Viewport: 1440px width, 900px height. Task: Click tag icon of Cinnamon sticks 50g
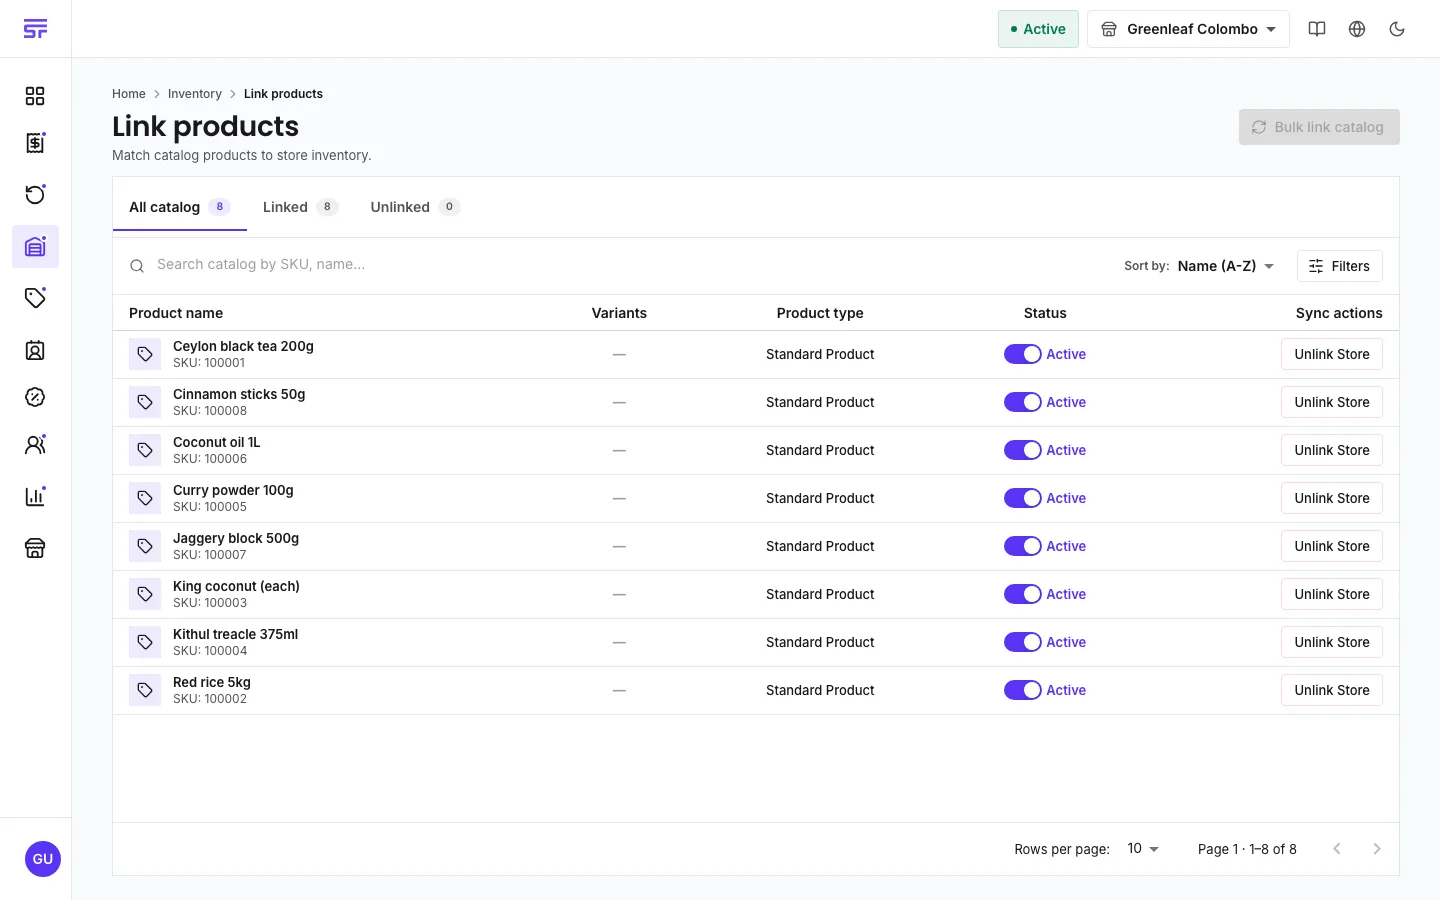(145, 402)
